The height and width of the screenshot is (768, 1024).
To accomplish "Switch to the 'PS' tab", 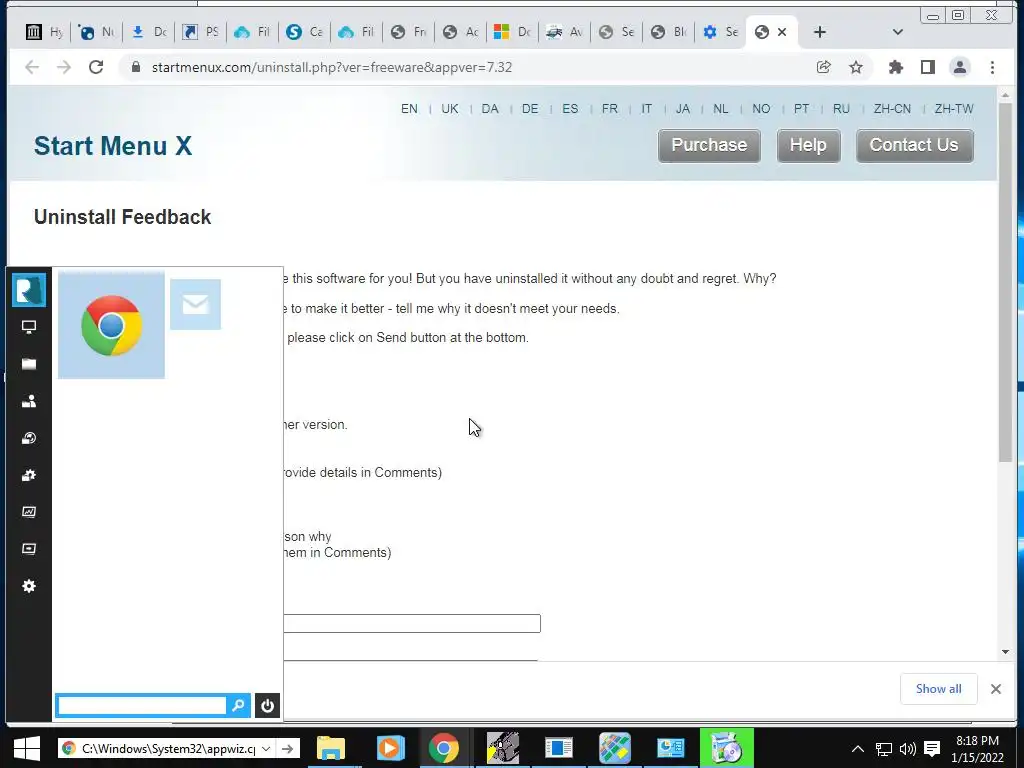I will [x=200, y=32].
